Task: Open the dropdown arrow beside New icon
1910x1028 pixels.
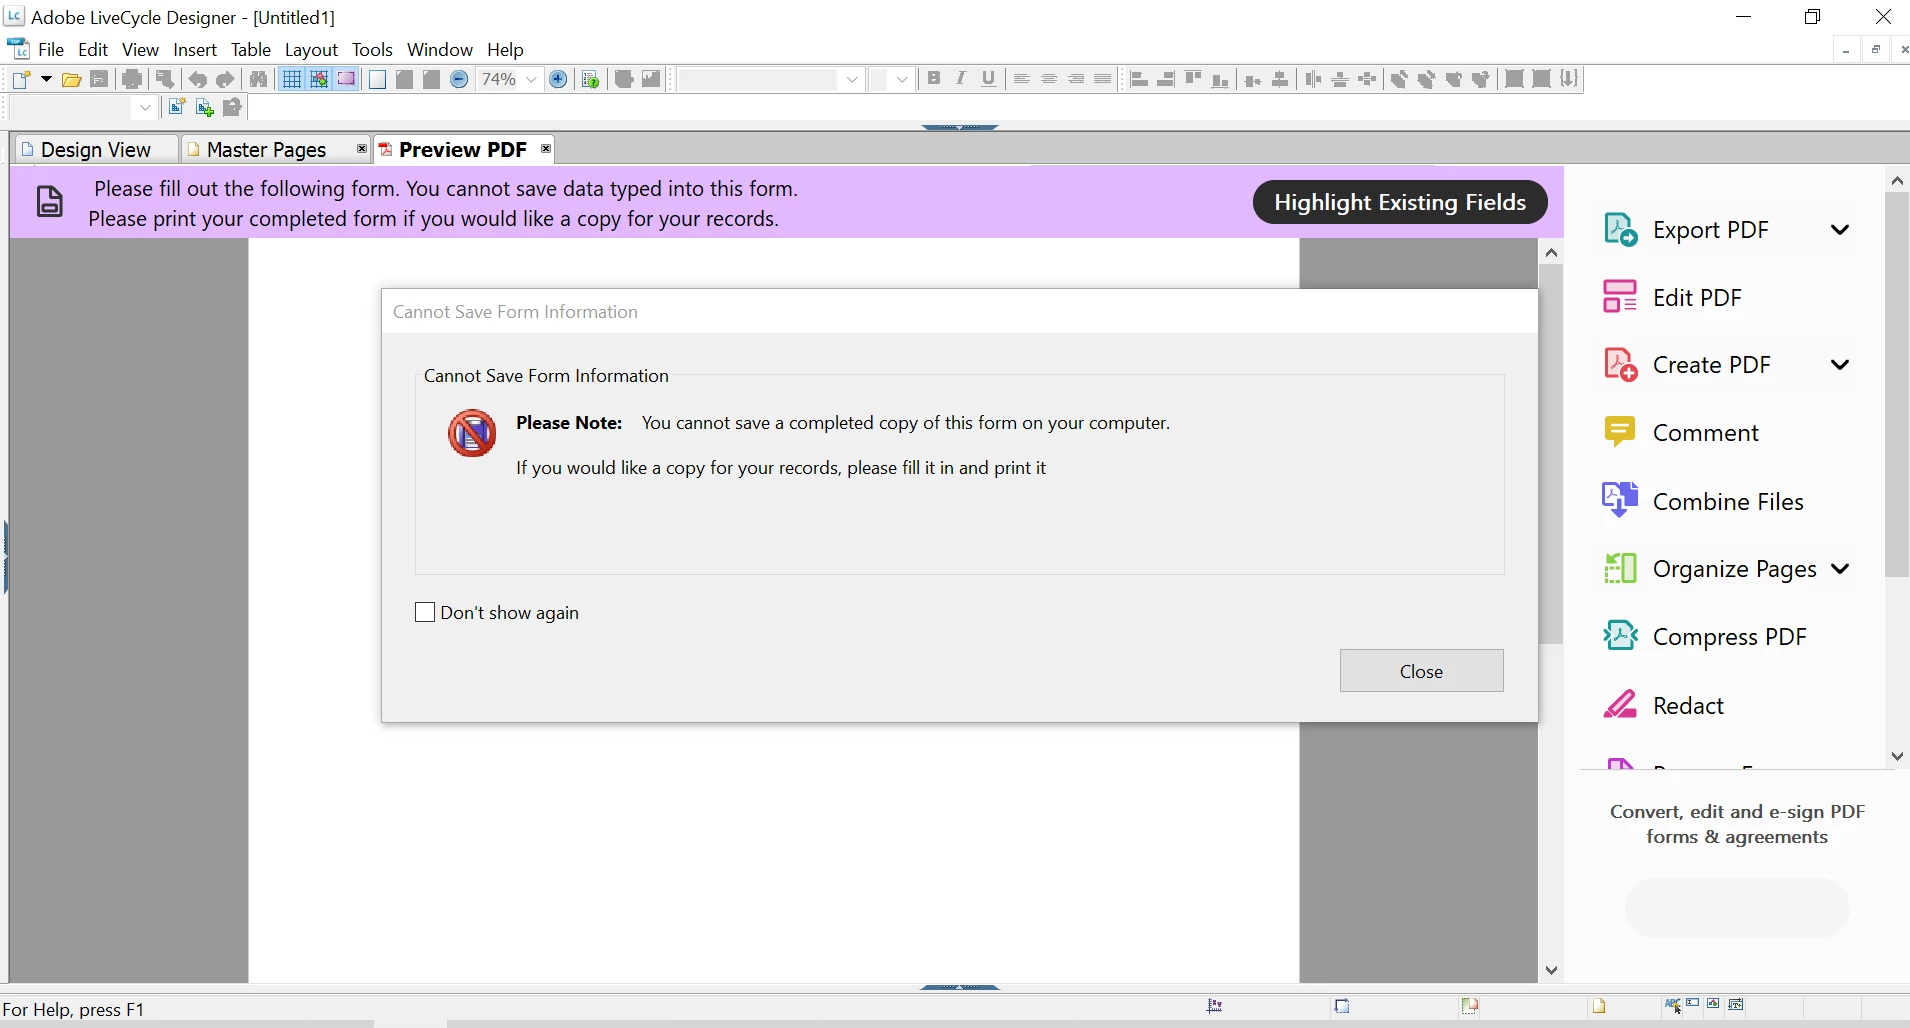Action: click(x=46, y=80)
